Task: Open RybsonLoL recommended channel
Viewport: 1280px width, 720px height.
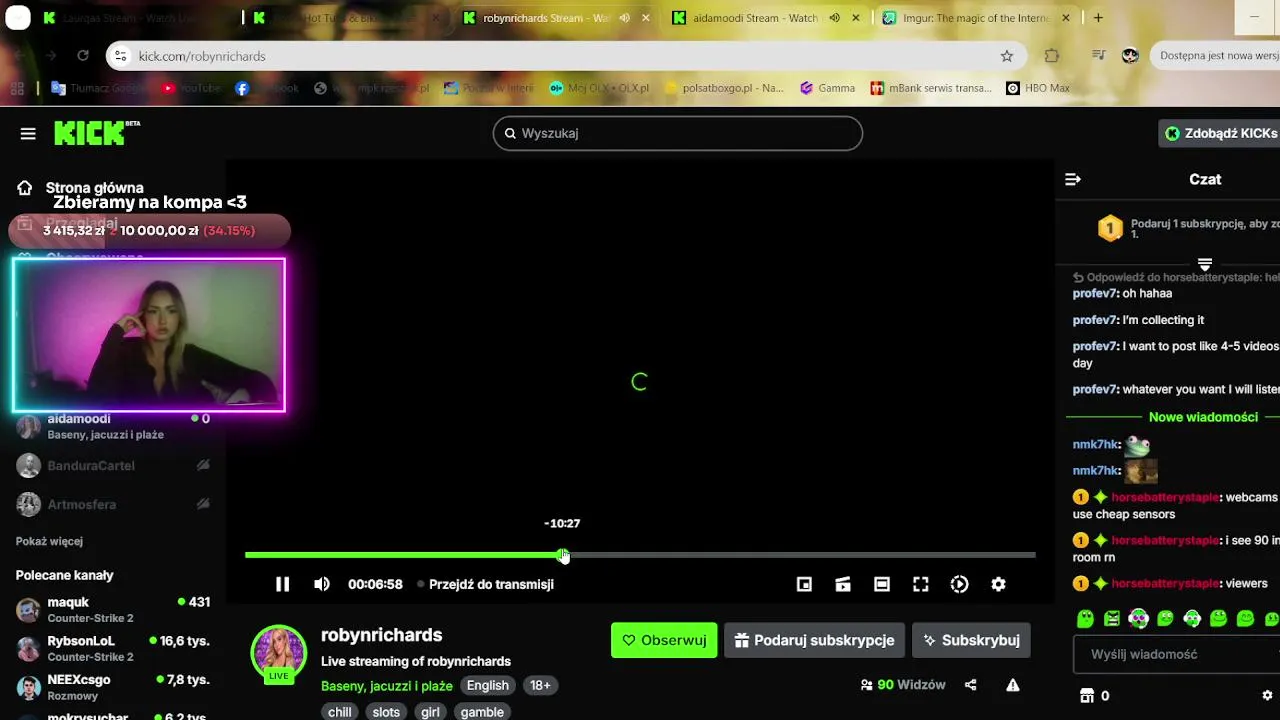Action: (113, 648)
